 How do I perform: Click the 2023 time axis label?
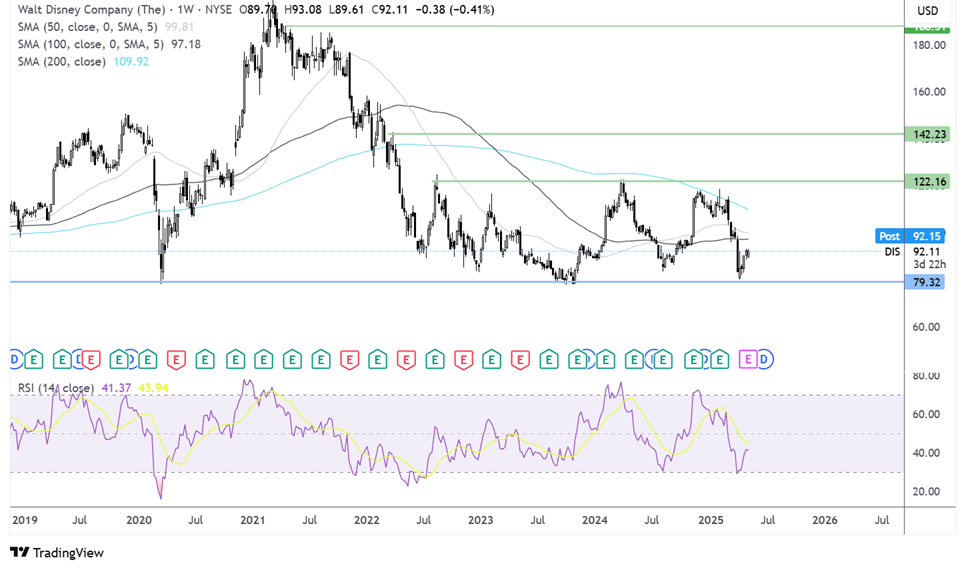click(480, 520)
